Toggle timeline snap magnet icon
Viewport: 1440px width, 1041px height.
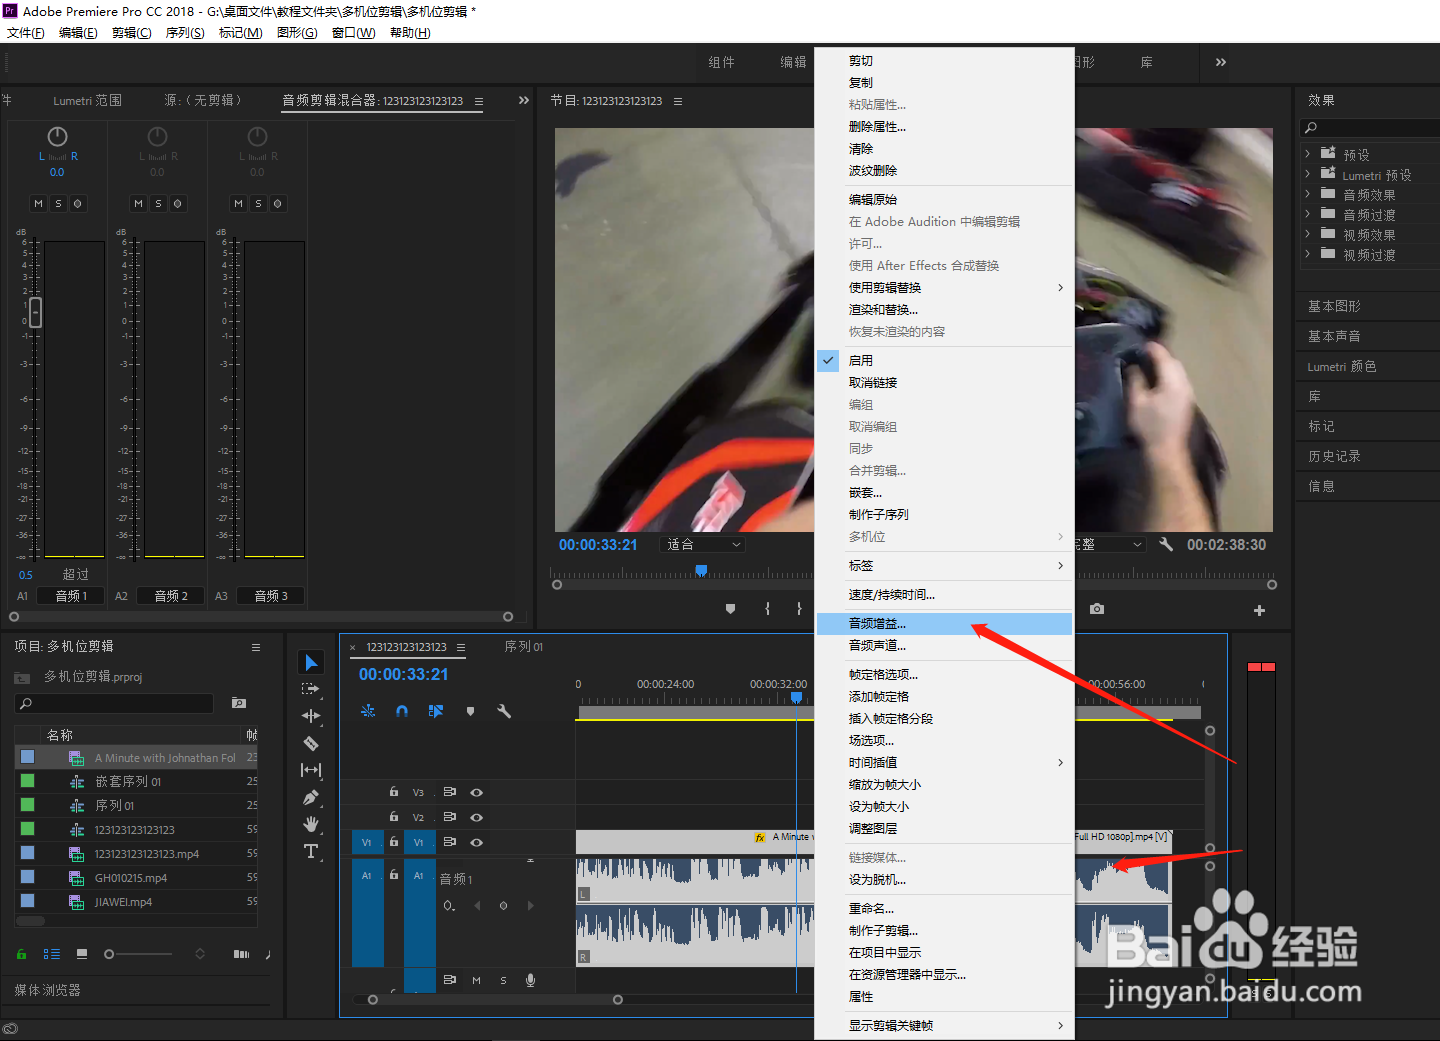(x=401, y=711)
